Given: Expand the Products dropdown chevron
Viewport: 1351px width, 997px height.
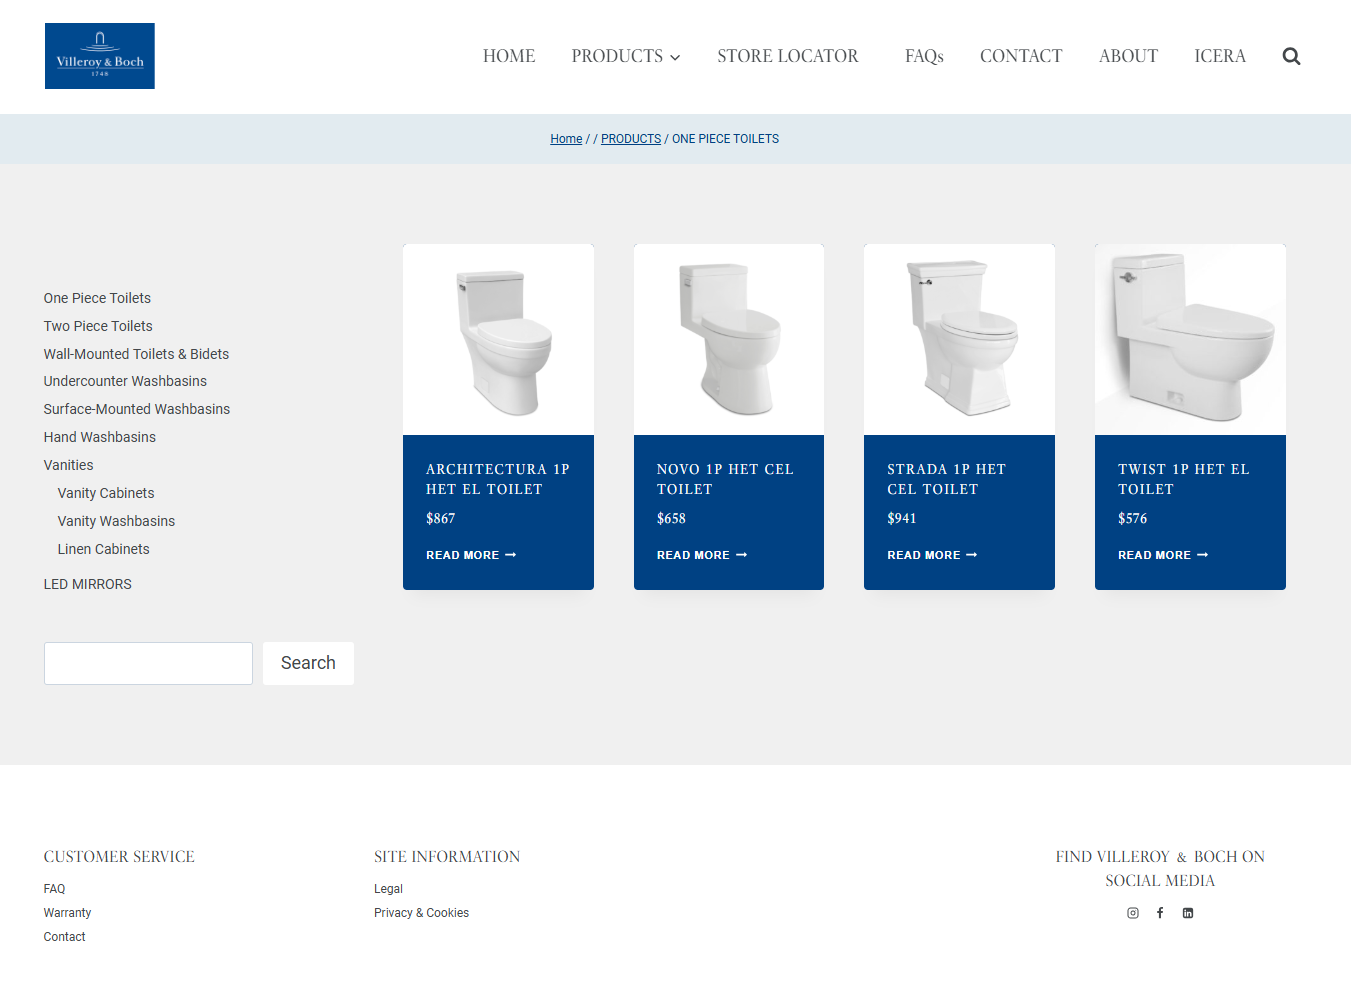Looking at the screenshot, I should 675,58.
